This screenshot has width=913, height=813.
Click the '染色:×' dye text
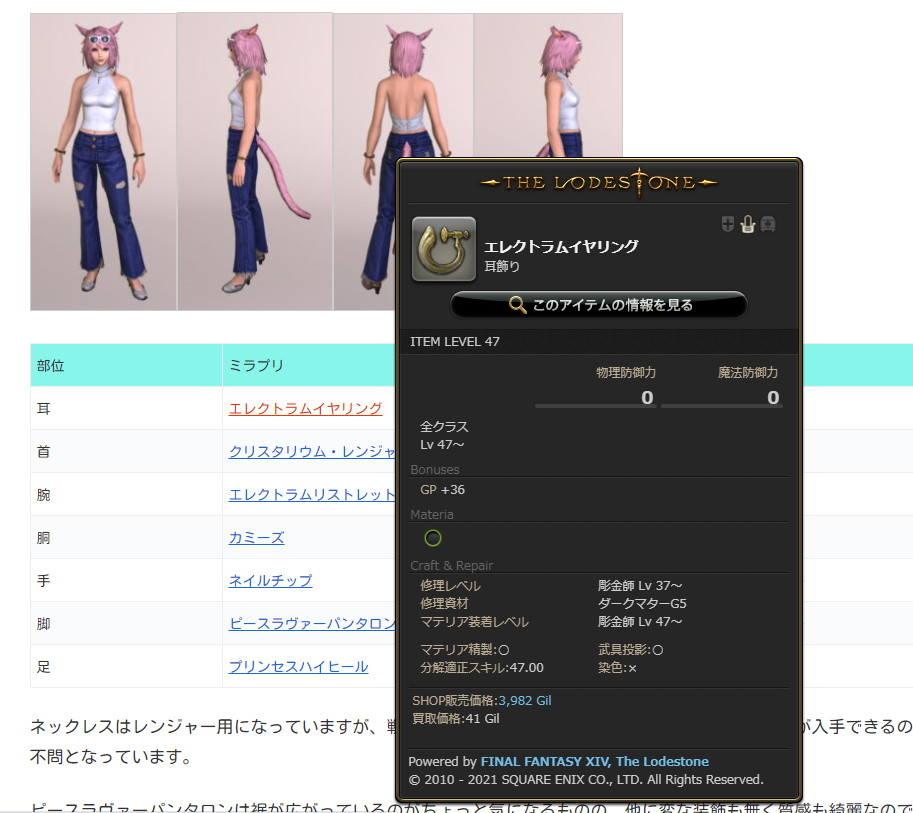pyautogui.click(x=617, y=667)
